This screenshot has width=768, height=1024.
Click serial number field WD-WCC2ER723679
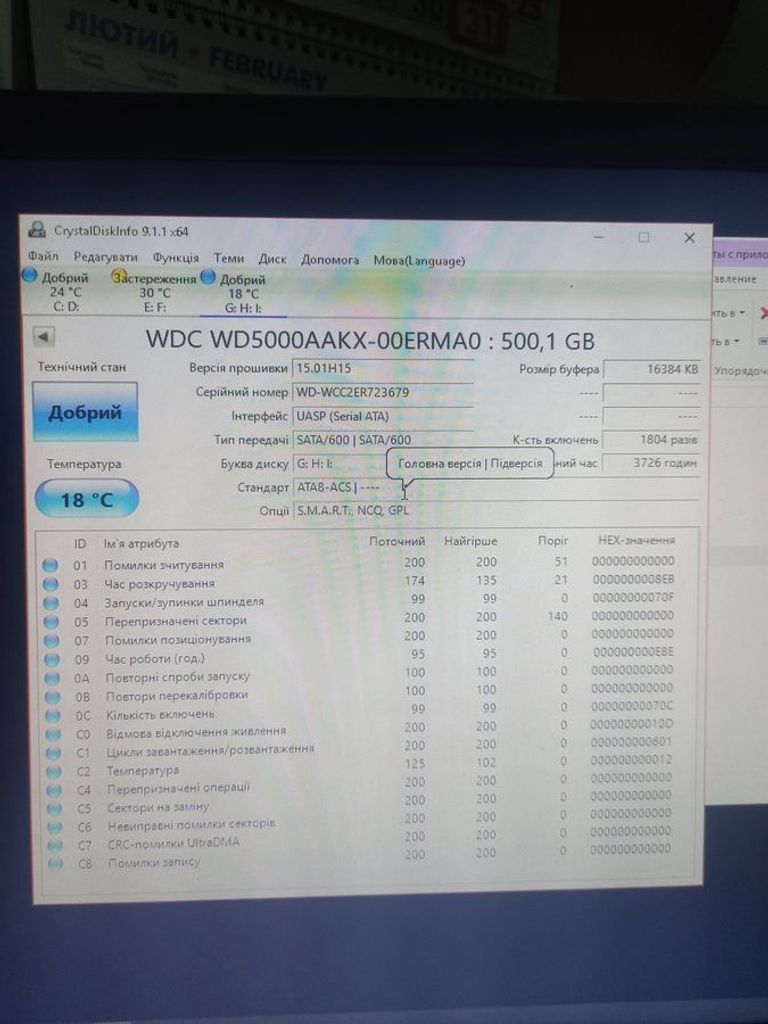383,392
